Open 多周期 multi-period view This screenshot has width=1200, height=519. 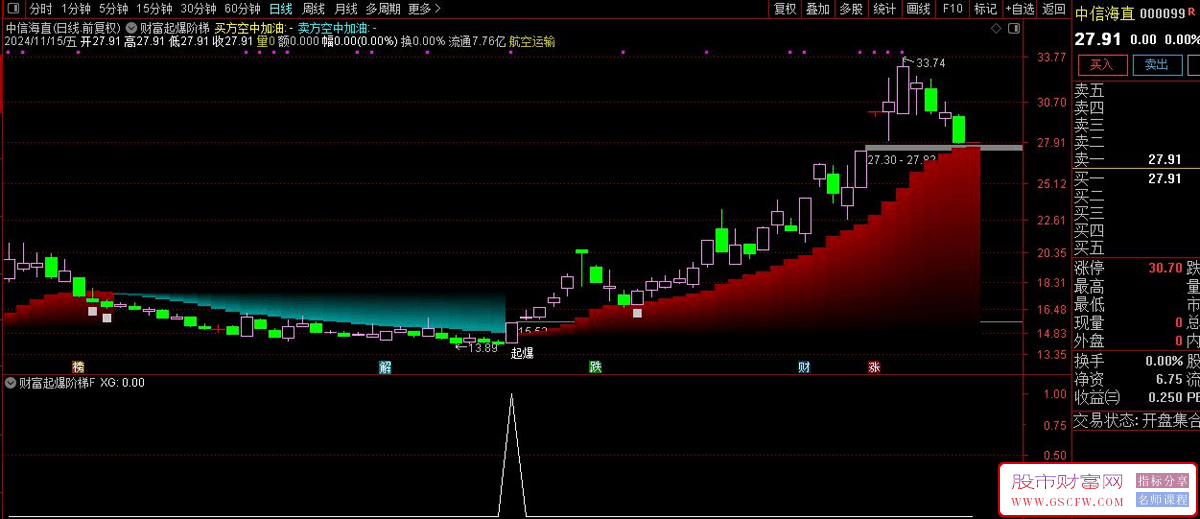[383, 9]
